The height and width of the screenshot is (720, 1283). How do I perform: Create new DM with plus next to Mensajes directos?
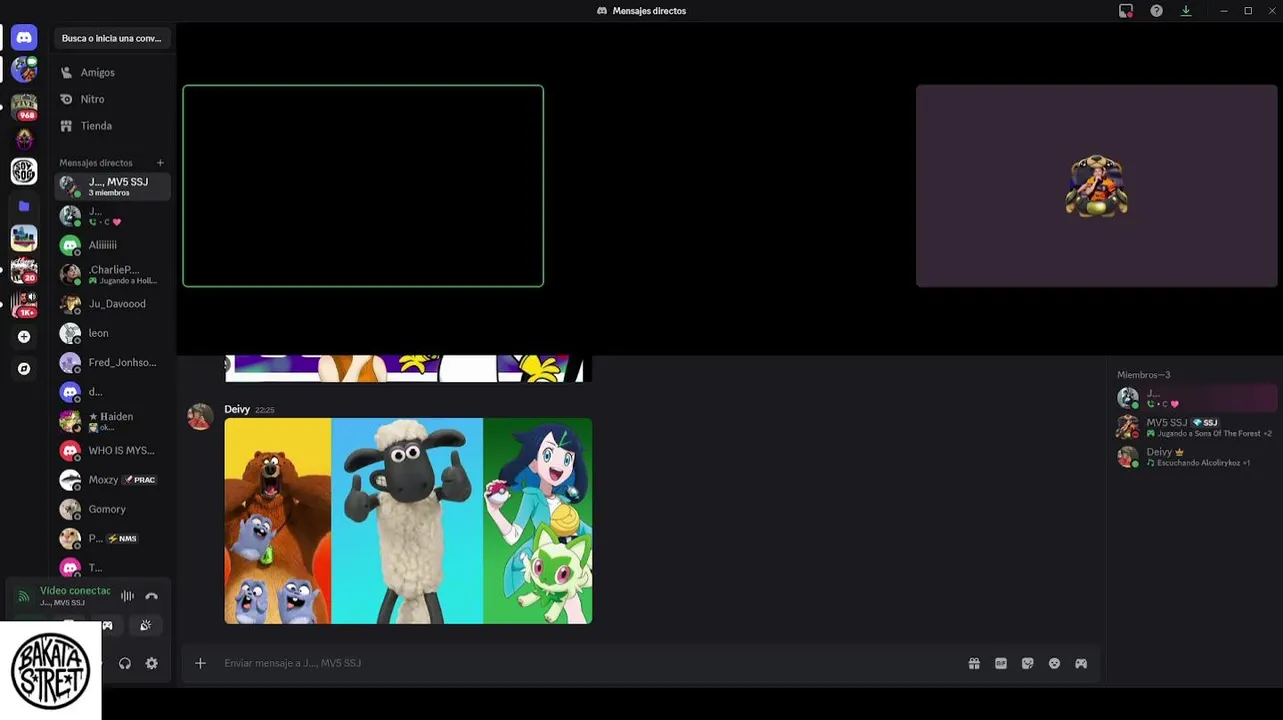160,163
